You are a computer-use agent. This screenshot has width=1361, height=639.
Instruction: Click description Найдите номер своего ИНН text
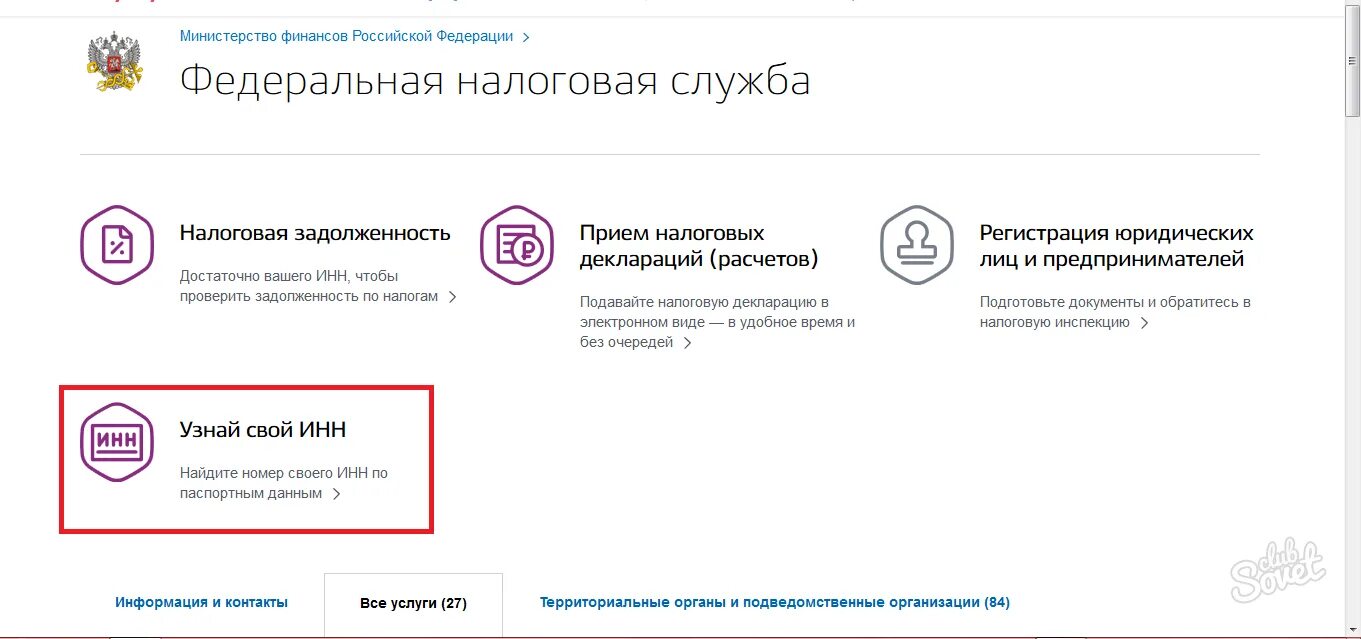tap(283, 483)
